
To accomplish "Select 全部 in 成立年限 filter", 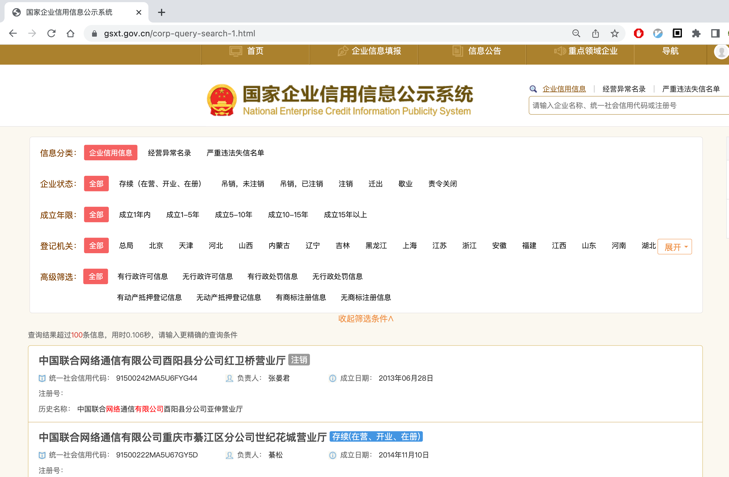I will pos(96,214).
